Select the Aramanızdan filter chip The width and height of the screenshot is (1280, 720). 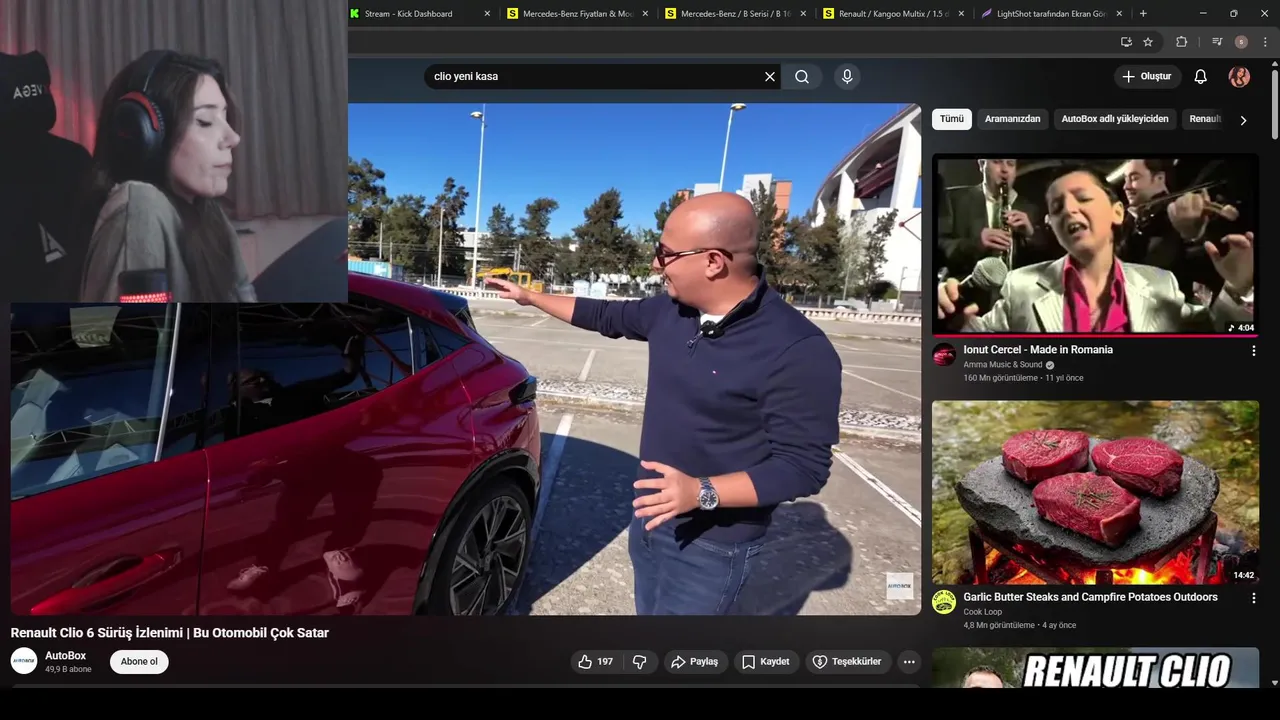tap(1013, 119)
